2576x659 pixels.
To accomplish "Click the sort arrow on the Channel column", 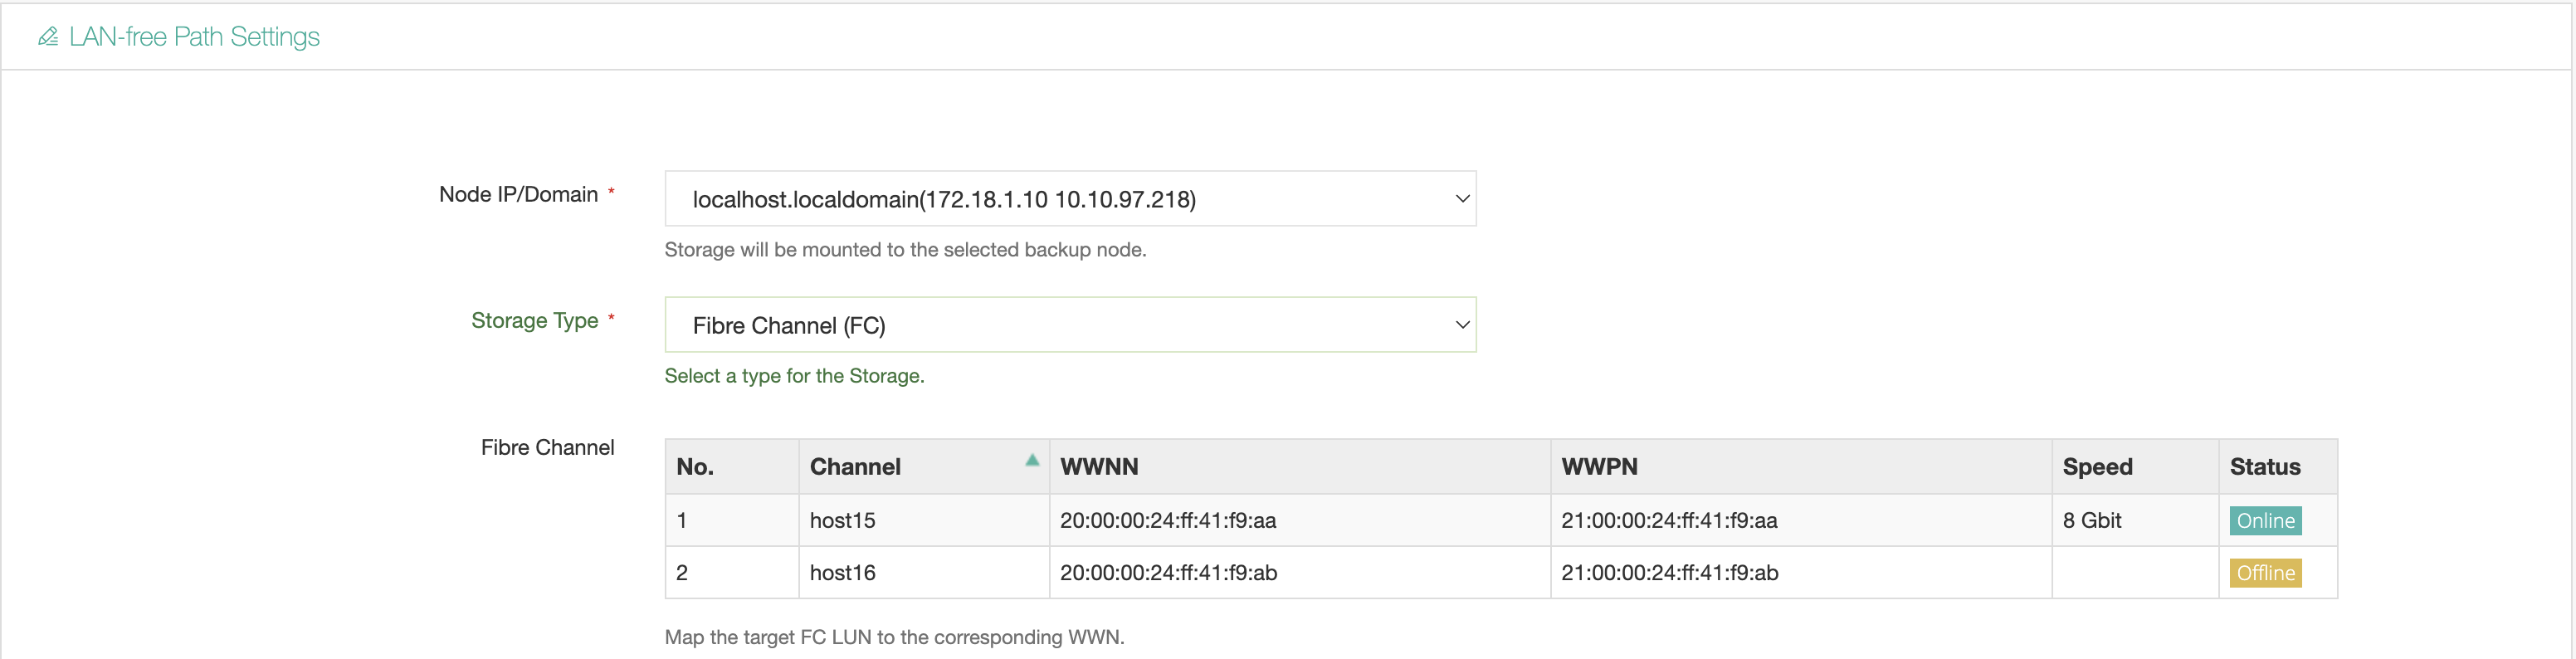I will [x=1031, y=460].
